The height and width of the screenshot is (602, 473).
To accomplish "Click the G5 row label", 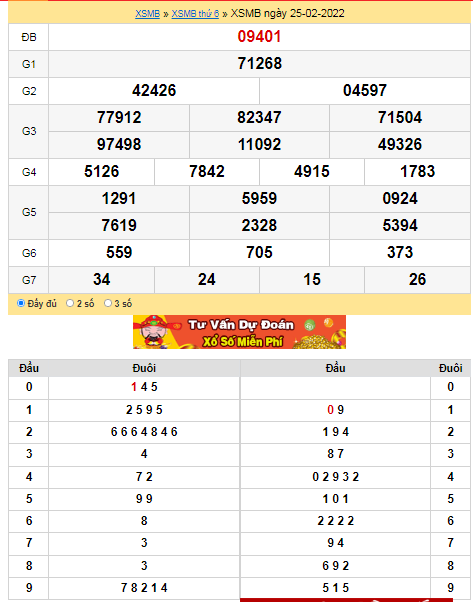I will [x=29, y=212].
